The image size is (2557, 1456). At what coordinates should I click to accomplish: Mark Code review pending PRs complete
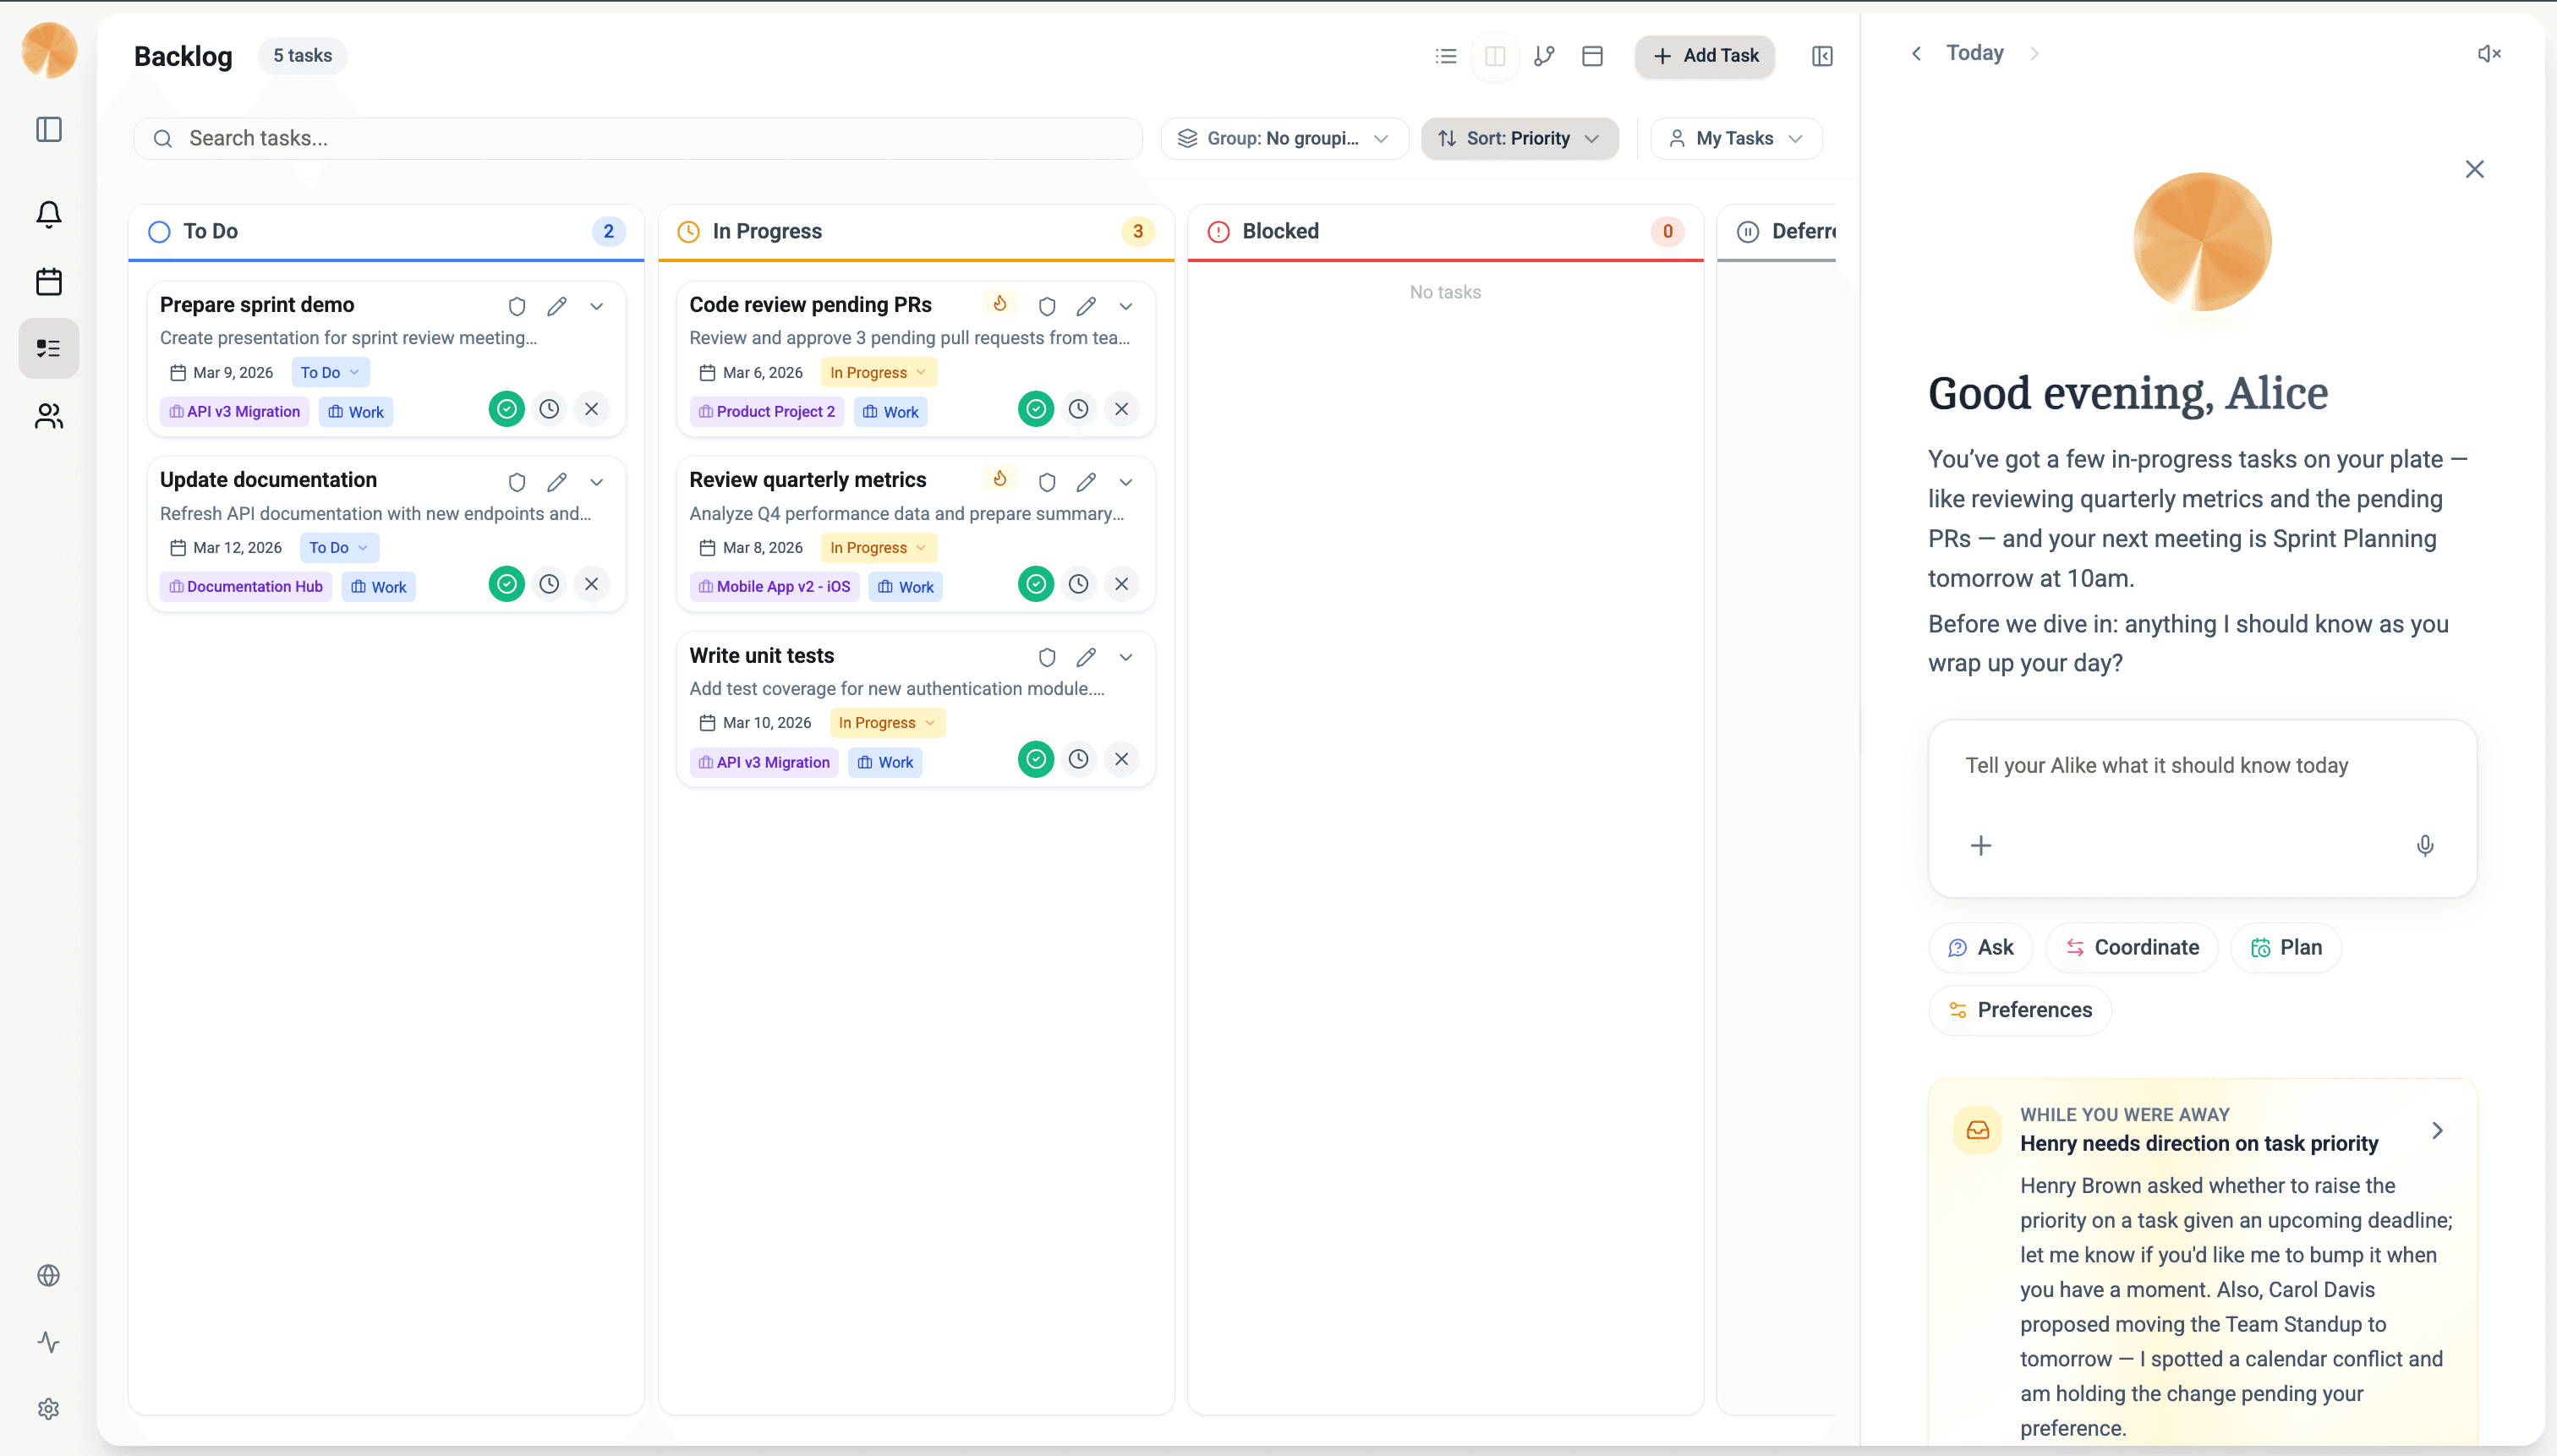click(x=1035, y=409)
